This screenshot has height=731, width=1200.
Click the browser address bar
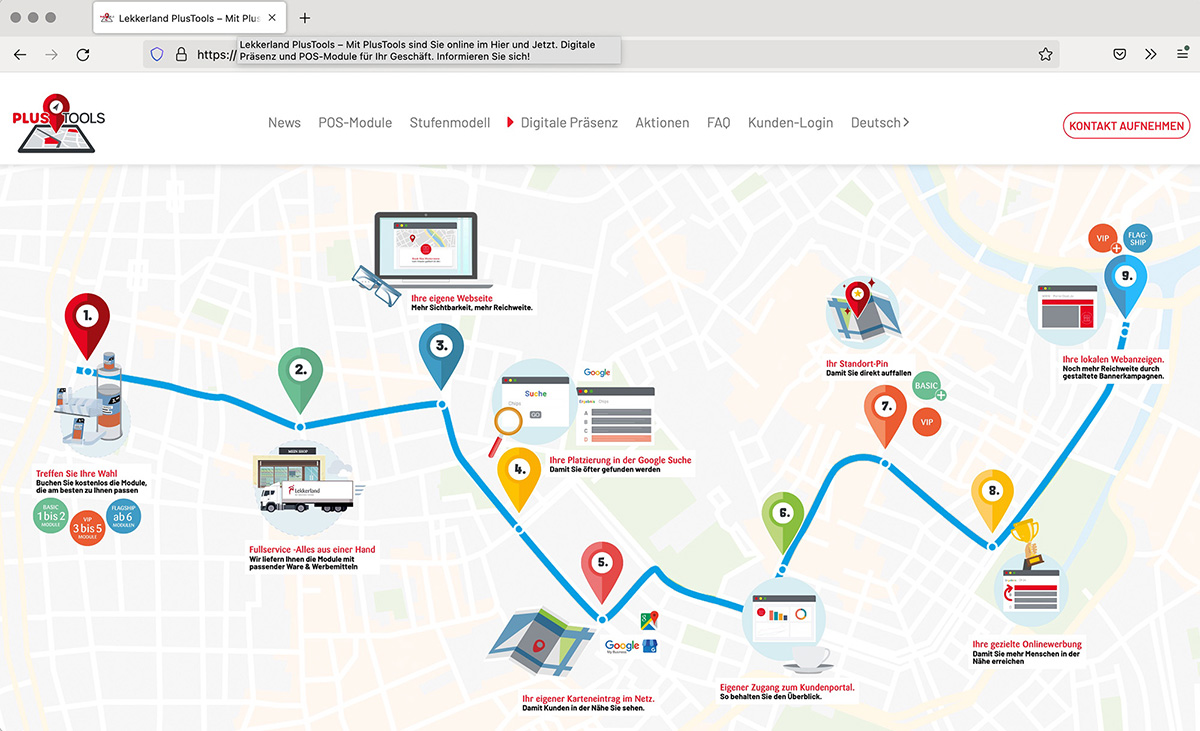[x=600, y=55]
